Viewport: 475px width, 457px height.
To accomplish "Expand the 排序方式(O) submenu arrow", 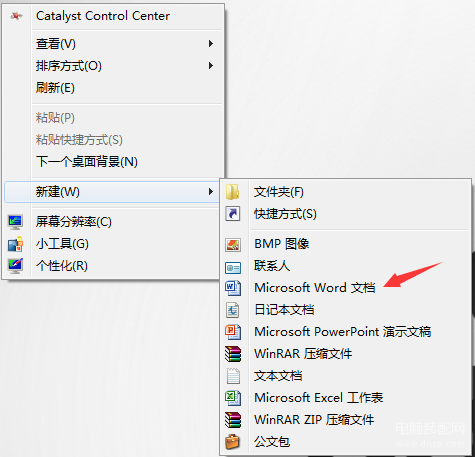I will click(x=211, y=66).
